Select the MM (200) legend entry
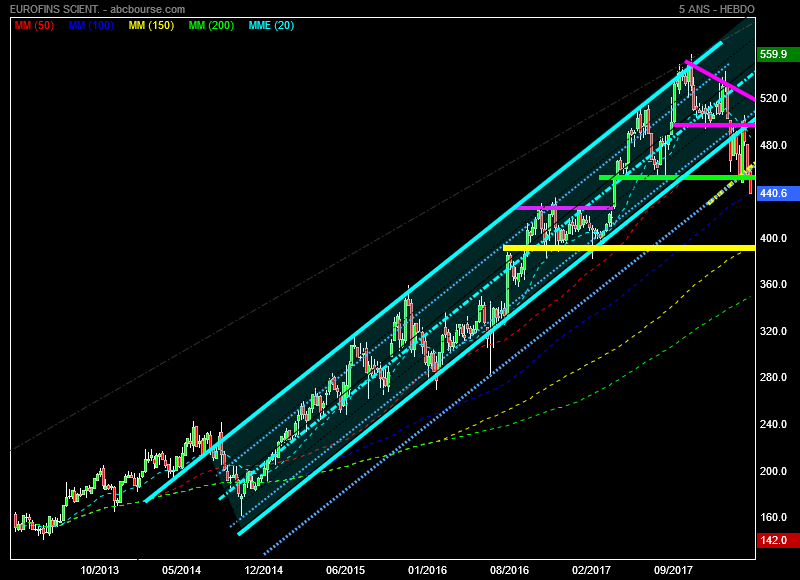Image resolution: width=800 pixels, height=580 pixels. [x=211, y=26]
